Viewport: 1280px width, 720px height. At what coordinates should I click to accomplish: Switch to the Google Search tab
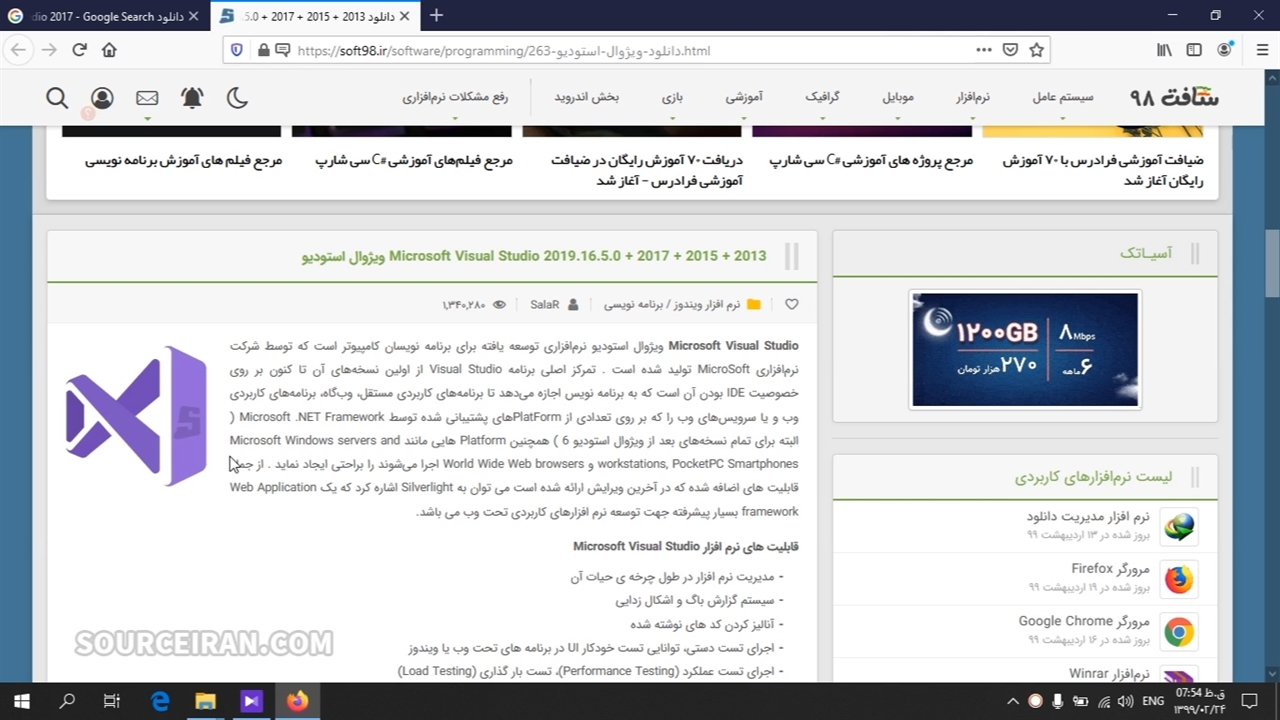pos(100,16)
